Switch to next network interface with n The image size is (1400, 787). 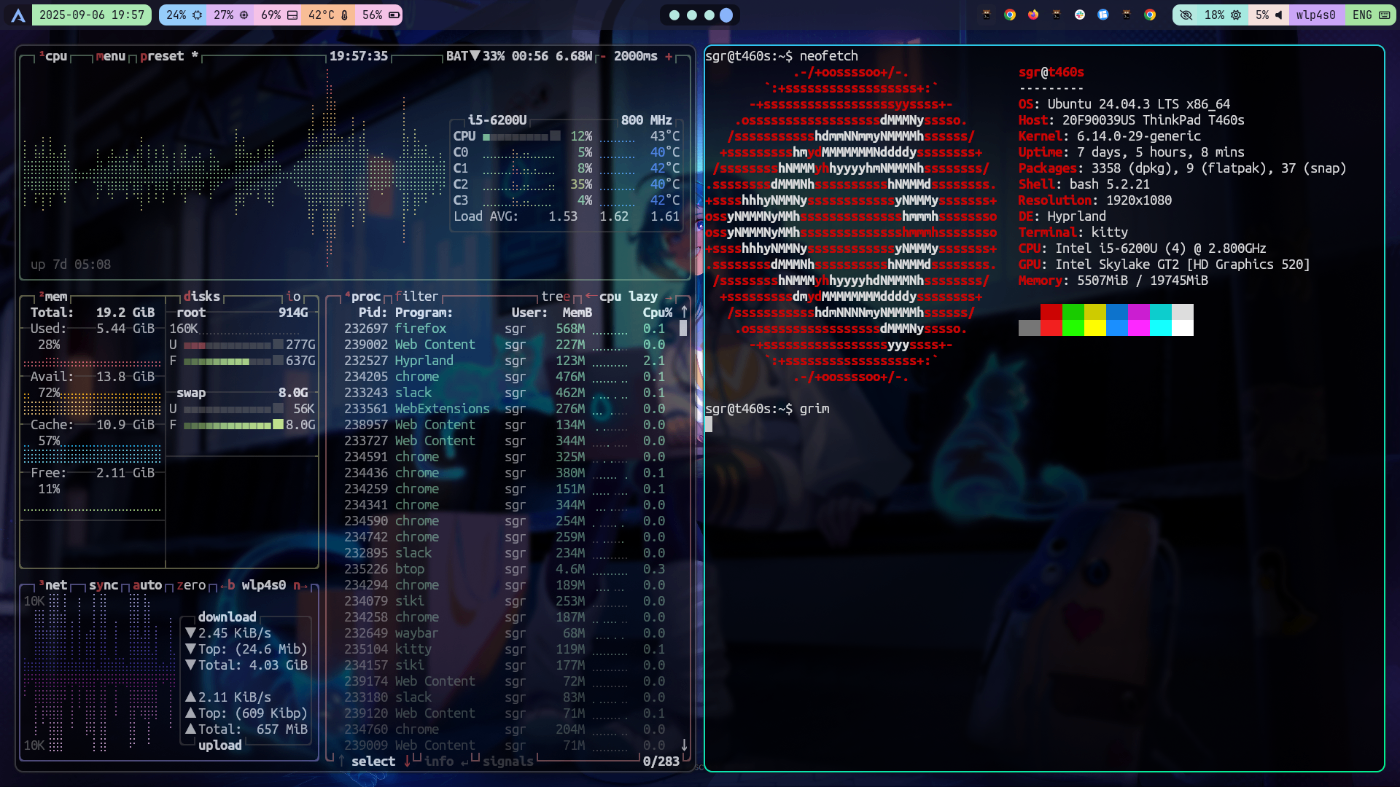[299, 585]
